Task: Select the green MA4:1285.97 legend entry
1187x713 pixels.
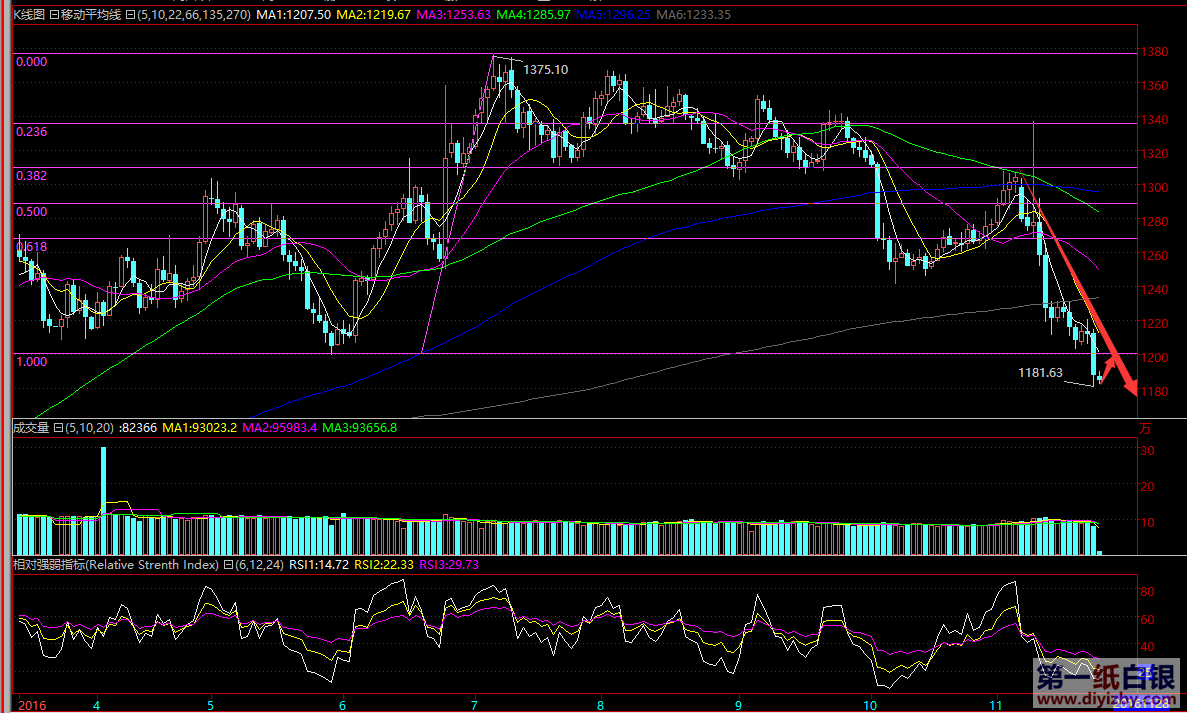Action: 532,15
